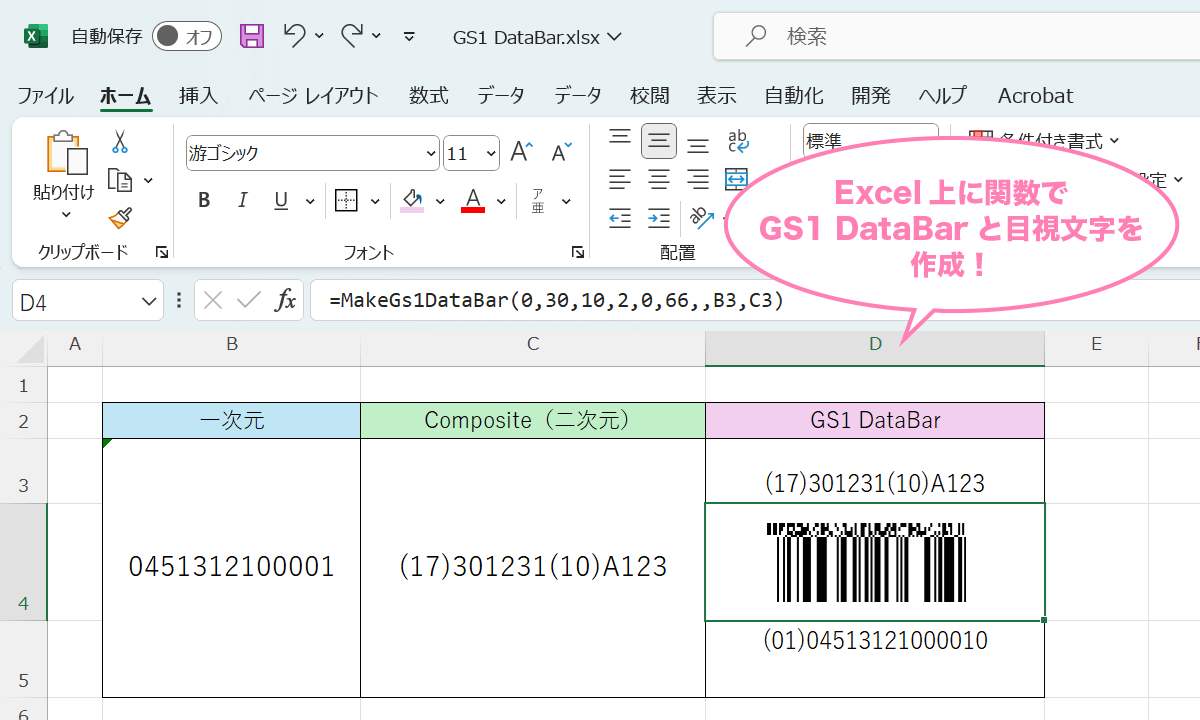
Task: Select column header C
Action: click(533, 344)
